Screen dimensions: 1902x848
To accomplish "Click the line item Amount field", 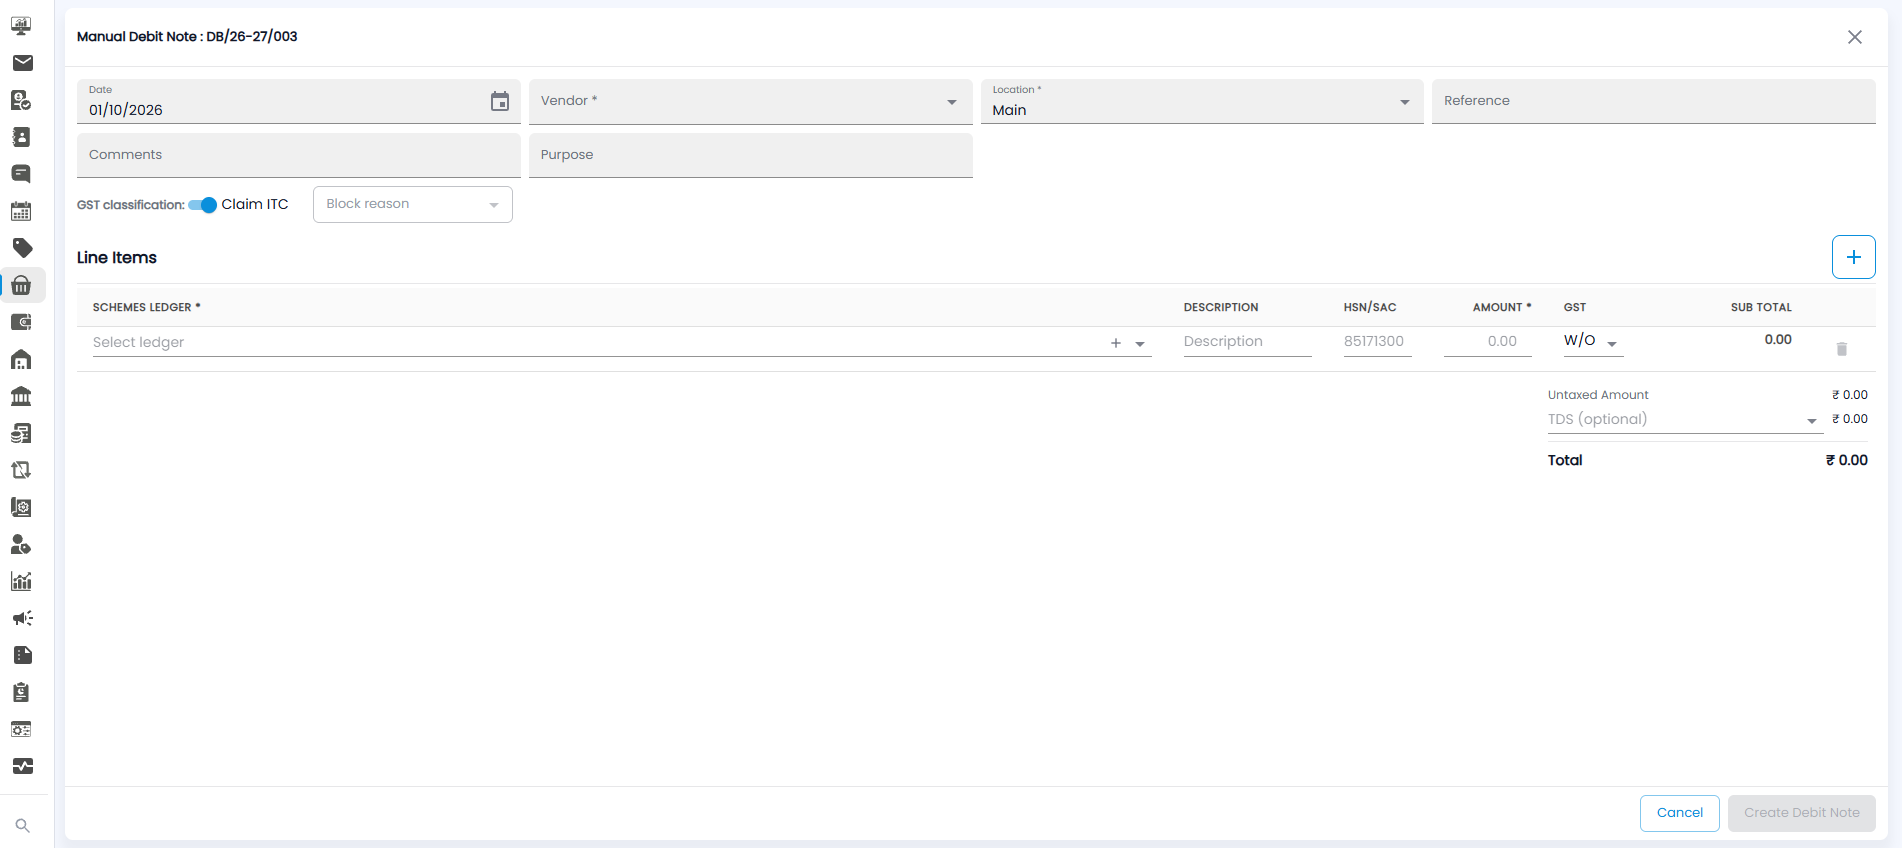I will [x=1488, y=342].
